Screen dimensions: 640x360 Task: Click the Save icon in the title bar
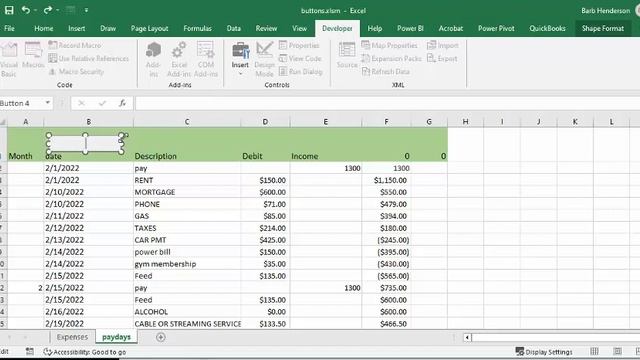[x=9, y=10]
